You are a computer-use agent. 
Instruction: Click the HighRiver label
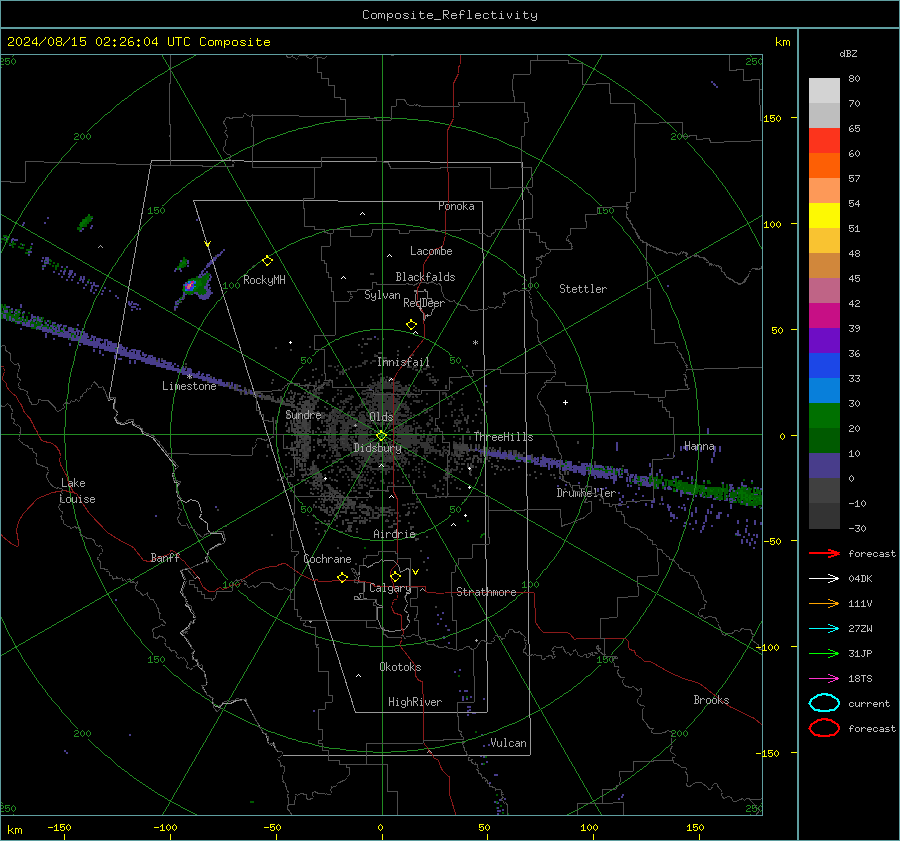click(415, 702)
